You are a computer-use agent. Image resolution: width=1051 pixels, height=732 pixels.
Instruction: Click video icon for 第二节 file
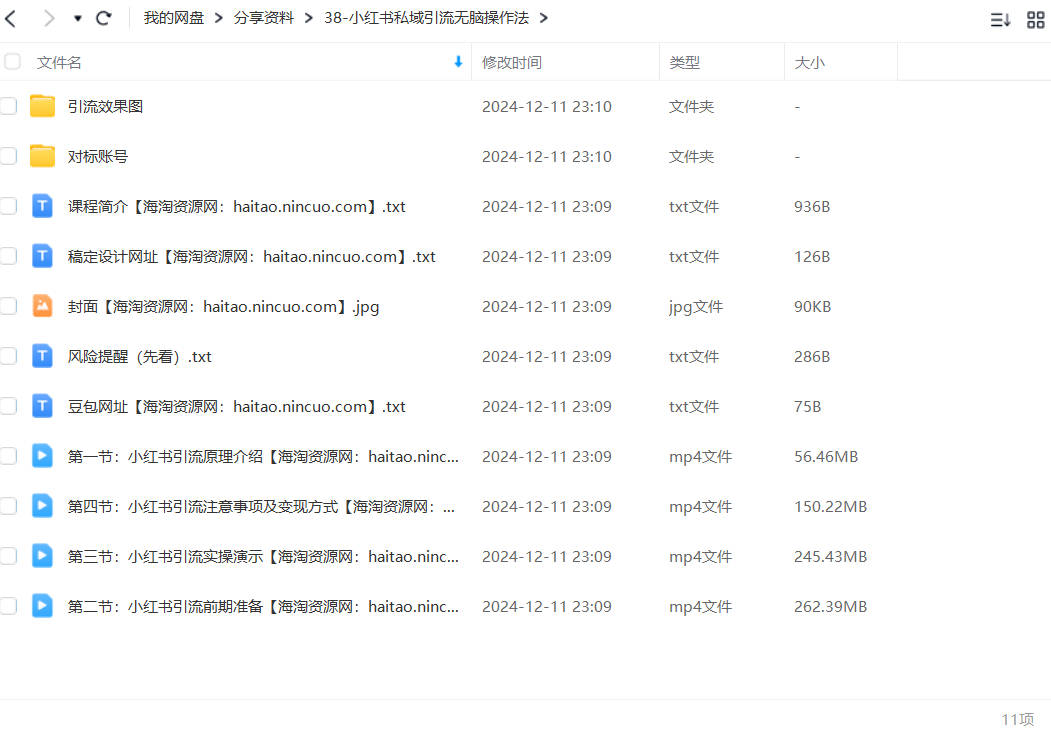pos(42,606)
